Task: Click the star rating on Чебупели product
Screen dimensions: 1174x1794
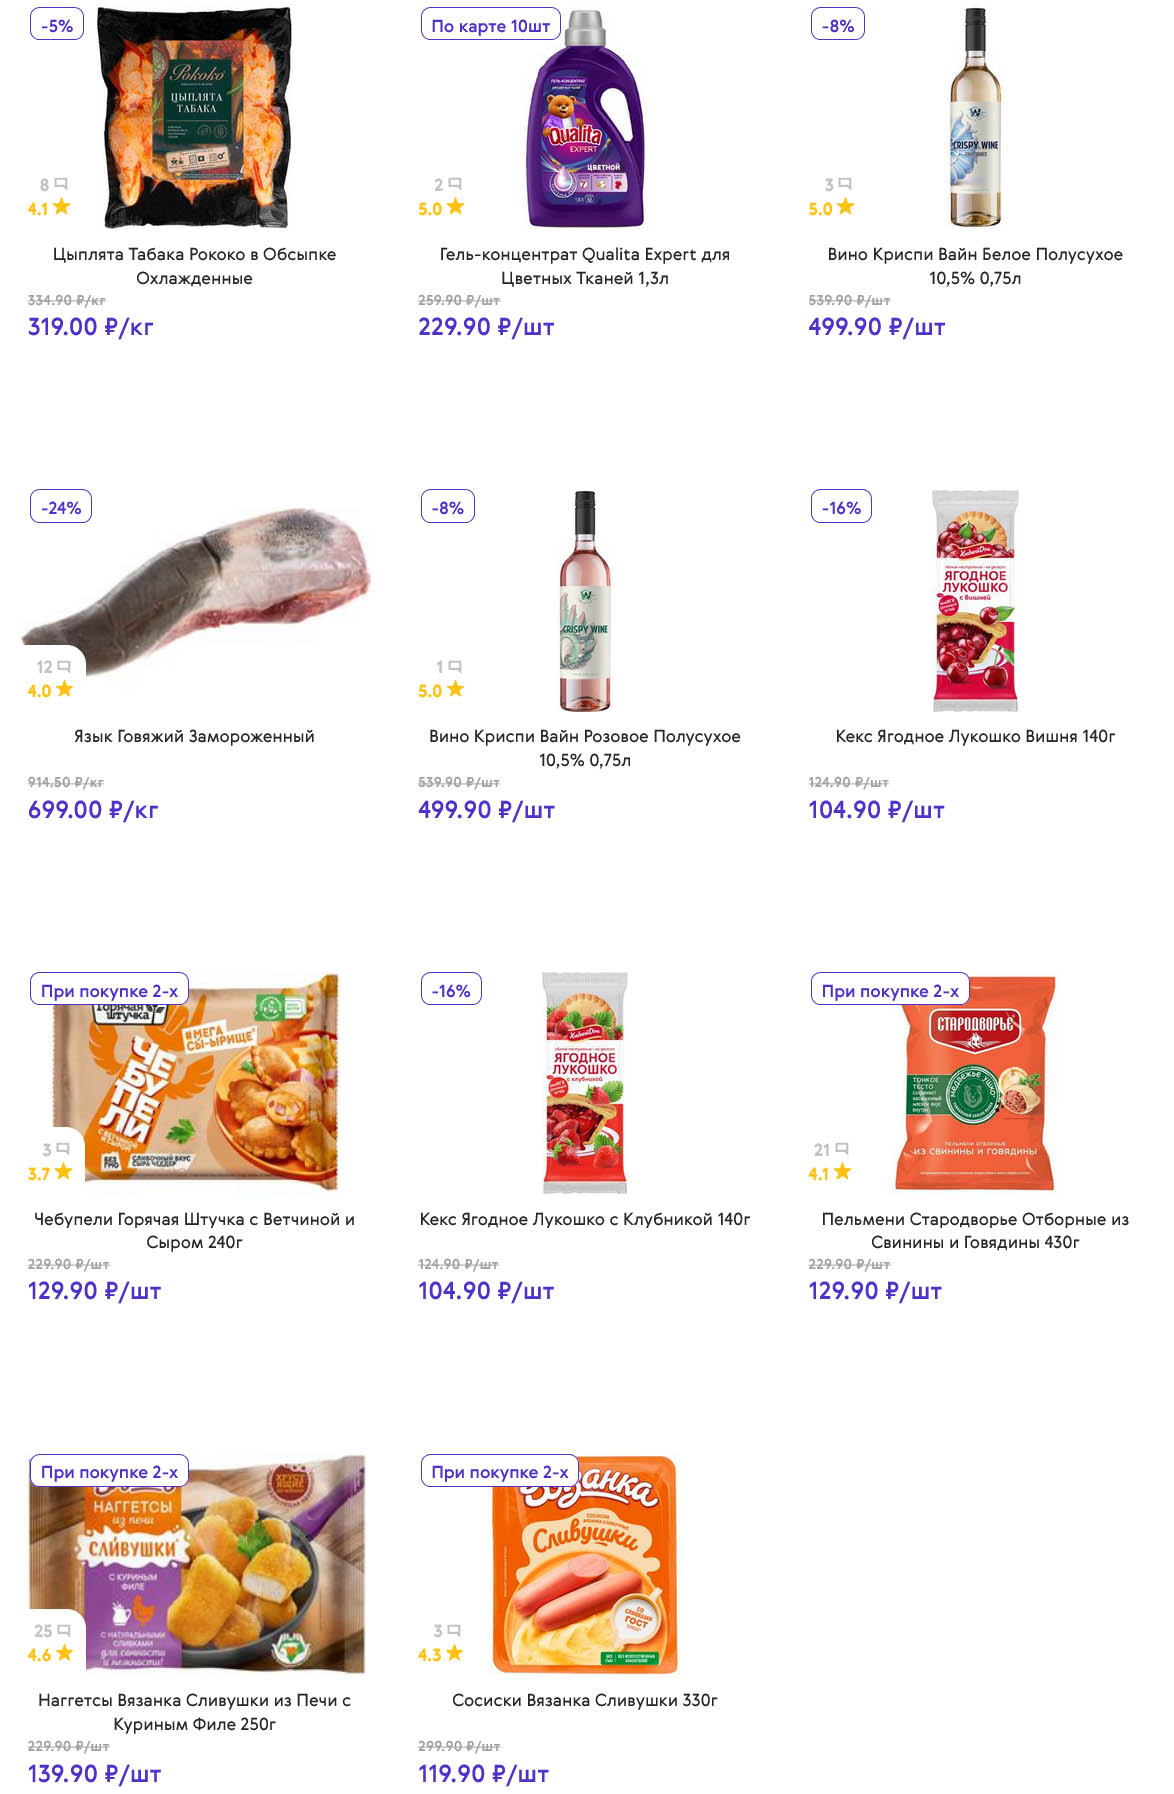Action: tap(50, 1172)
